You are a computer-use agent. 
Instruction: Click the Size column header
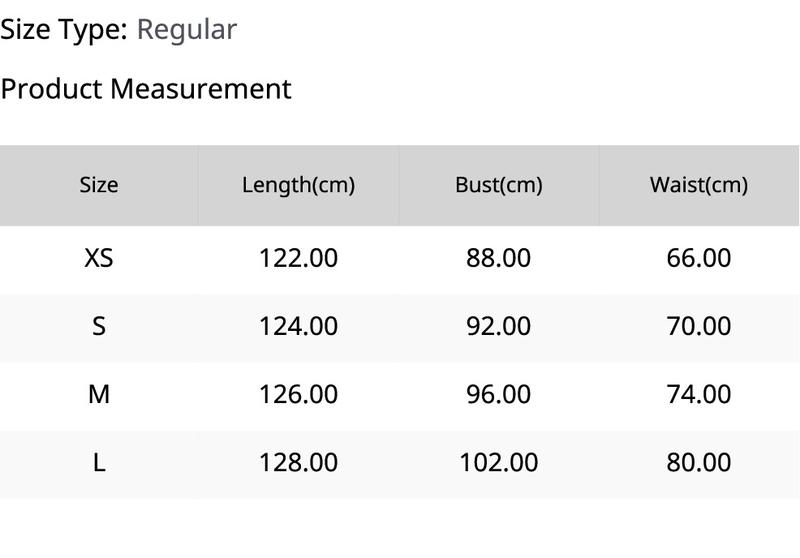tap(99, 185)
